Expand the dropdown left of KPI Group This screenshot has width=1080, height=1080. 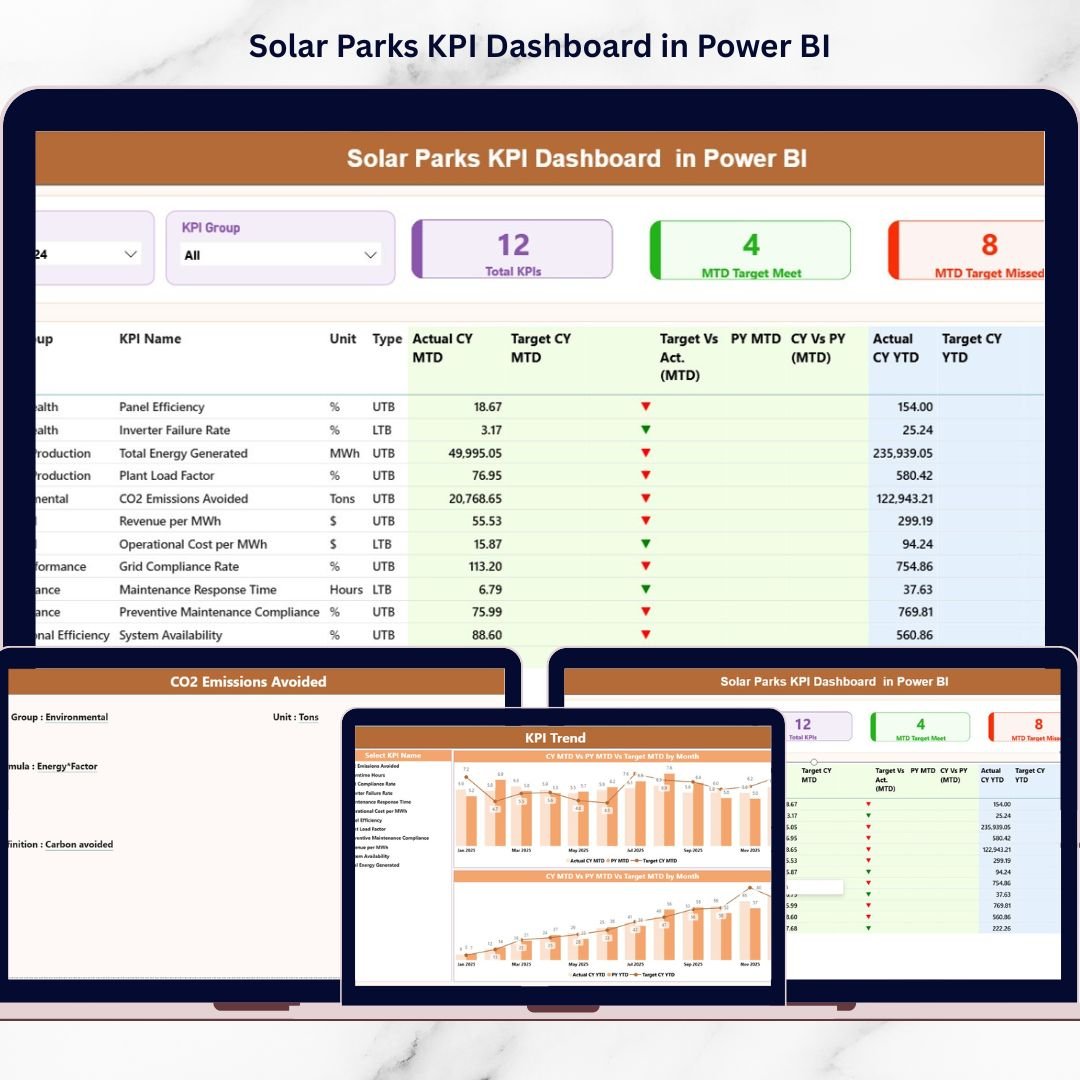click(130, 254)
